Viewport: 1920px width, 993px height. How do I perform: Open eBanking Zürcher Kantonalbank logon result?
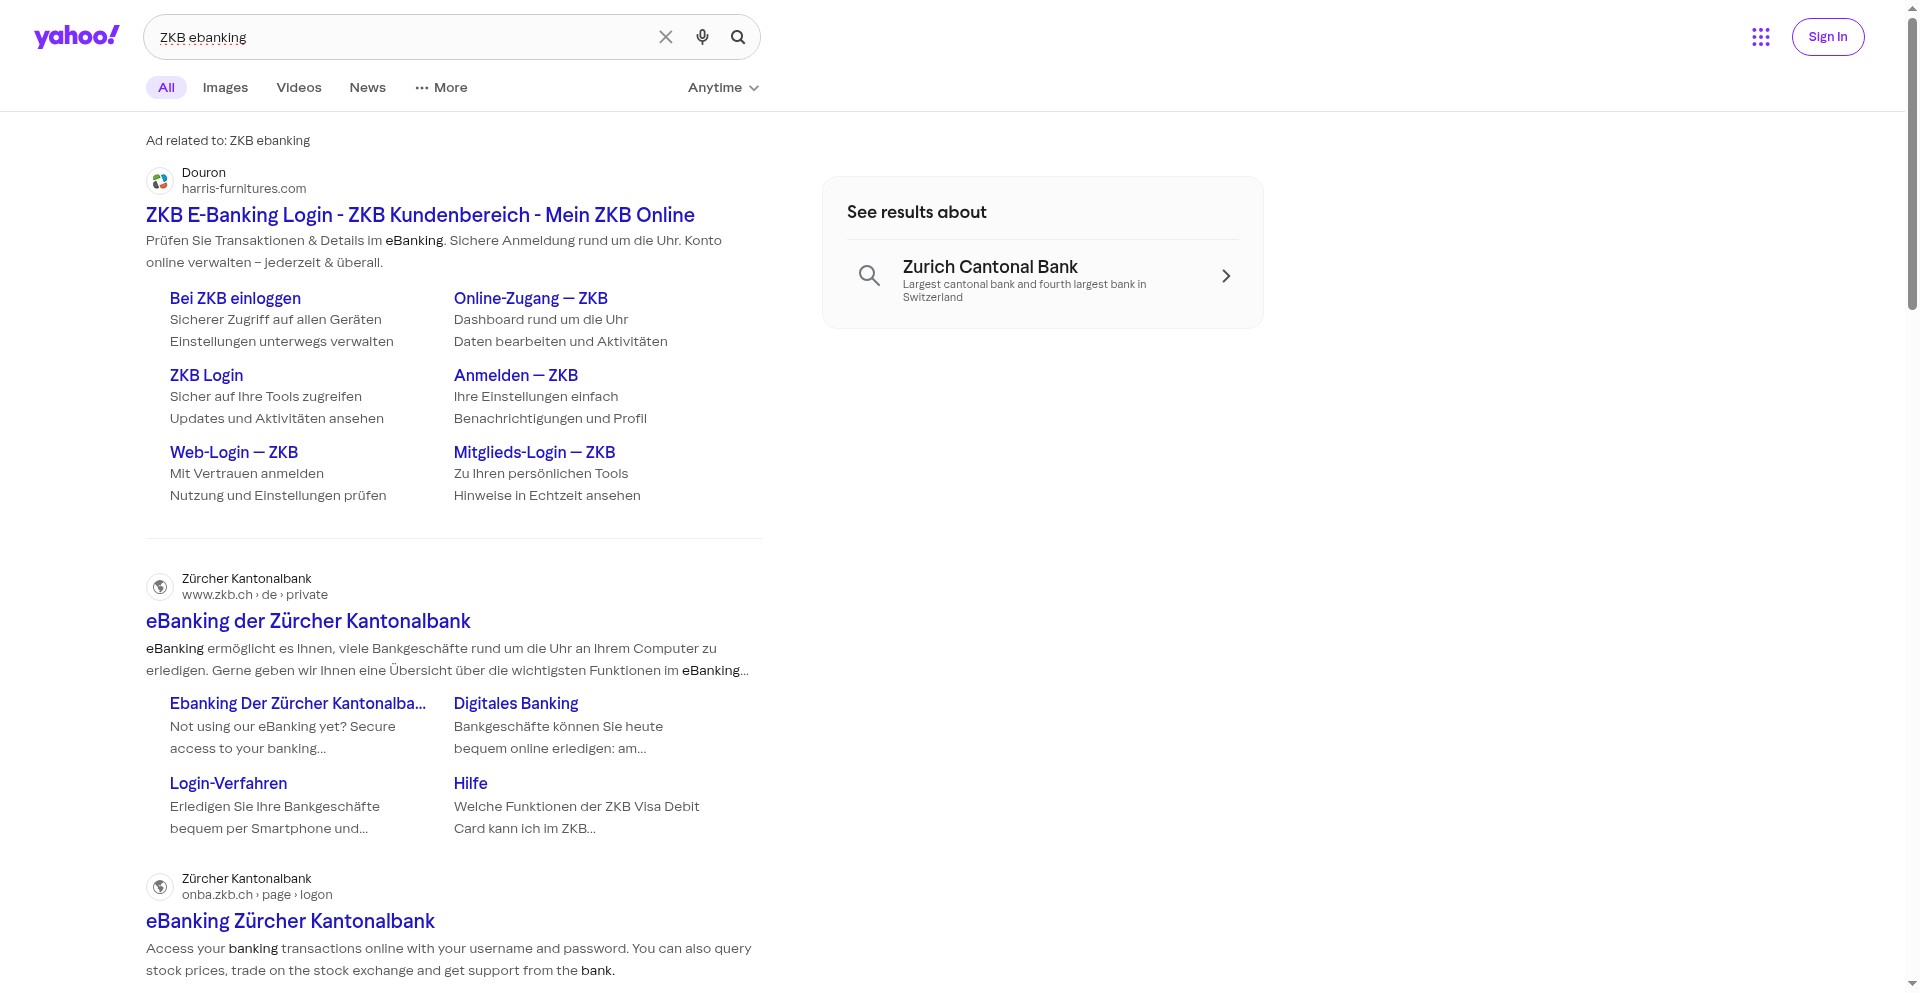(x=290, y=921)
